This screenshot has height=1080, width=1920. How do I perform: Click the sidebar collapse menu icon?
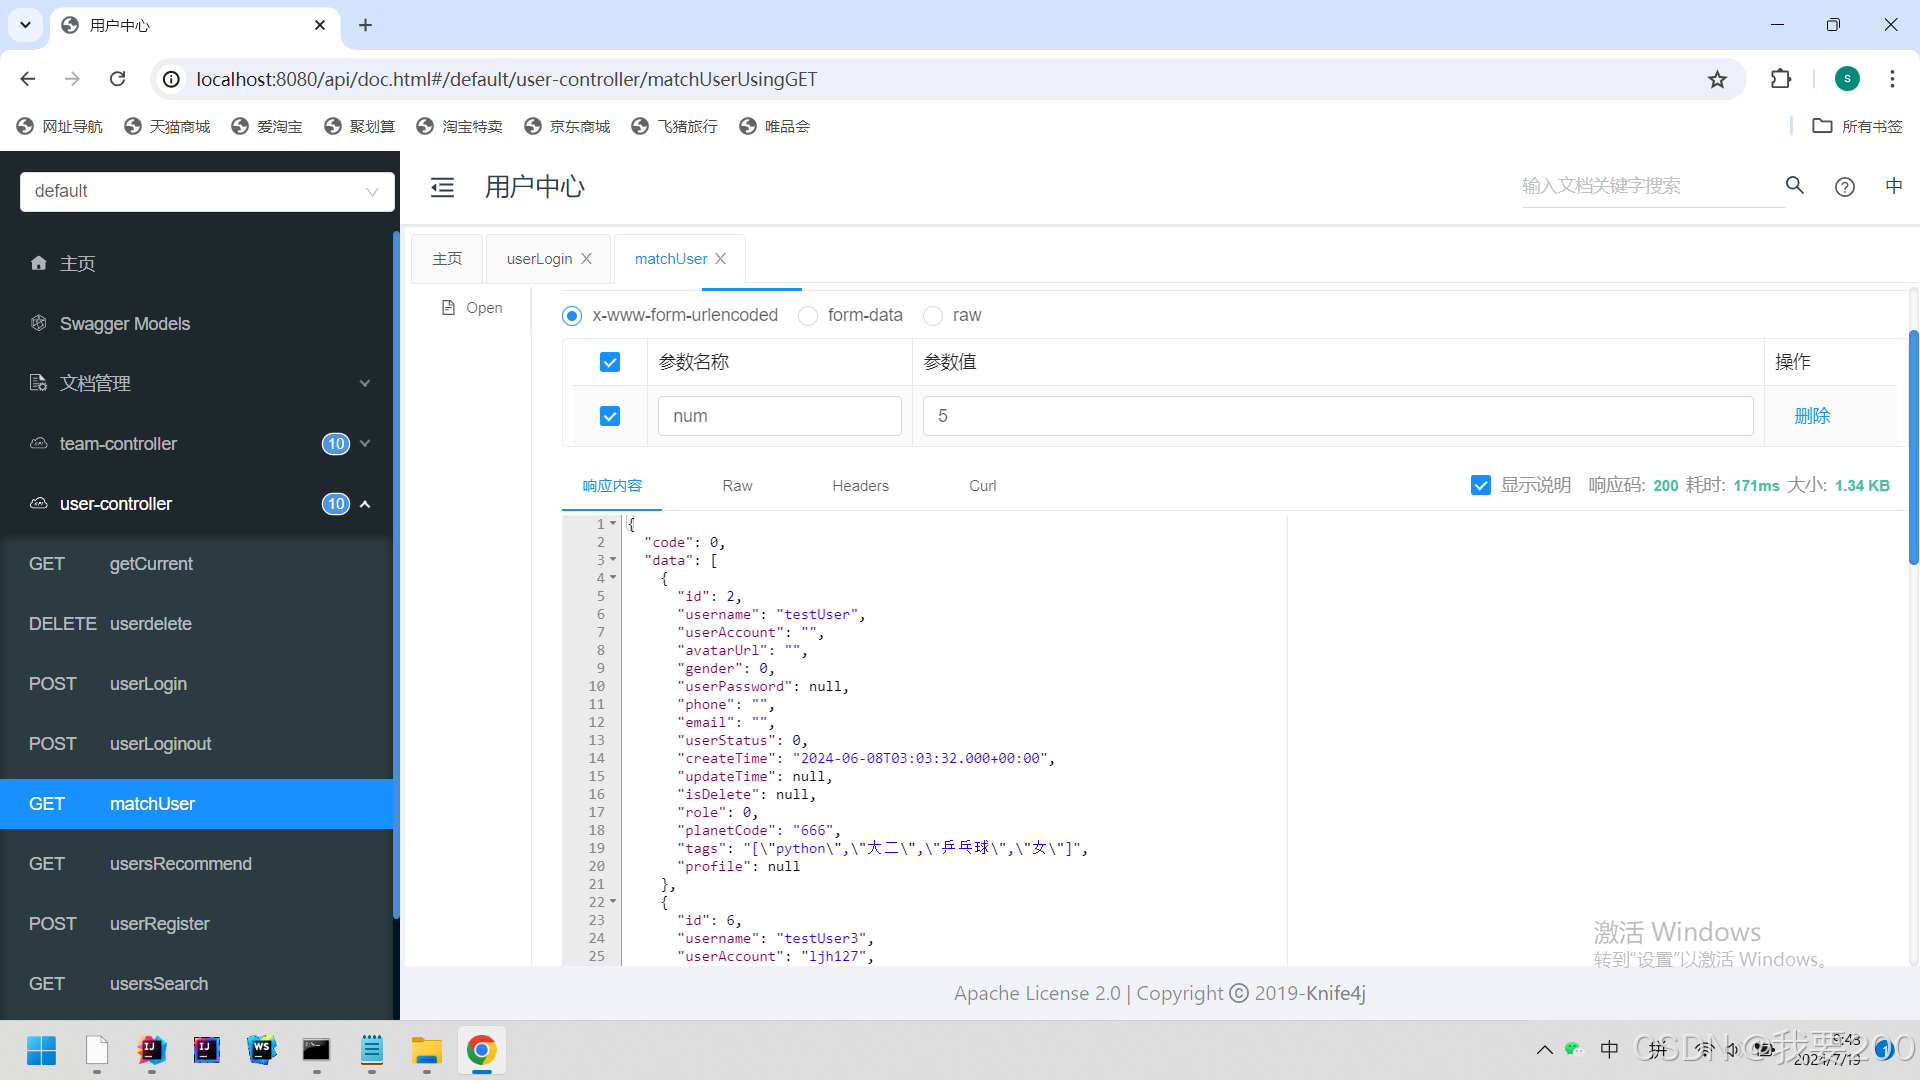(442, 187)
